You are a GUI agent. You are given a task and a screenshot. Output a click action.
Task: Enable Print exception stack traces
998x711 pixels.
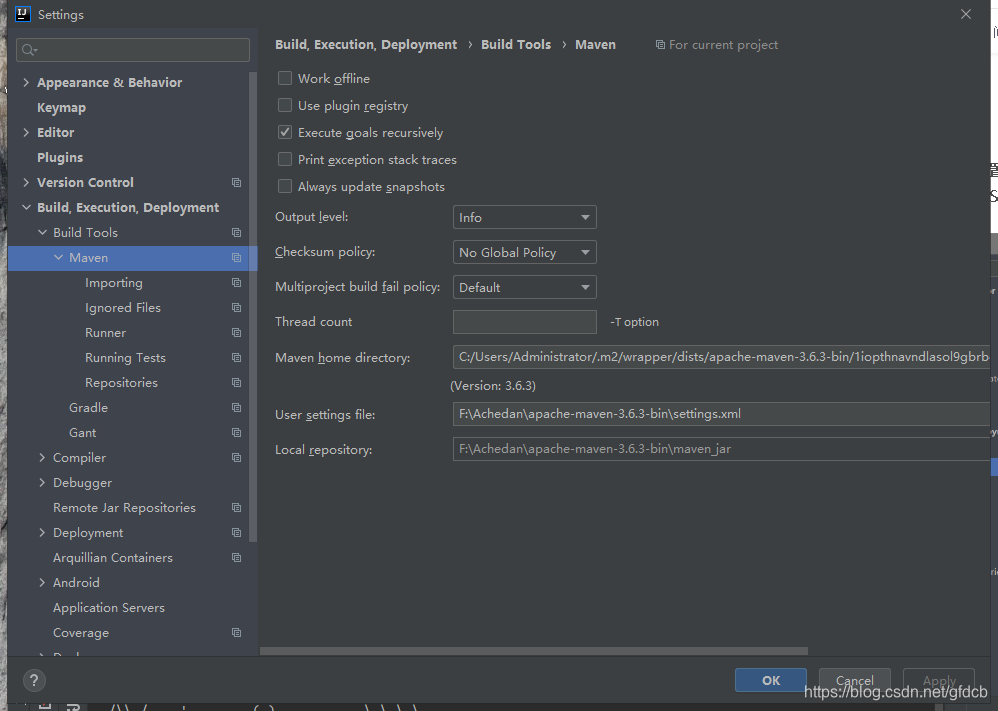pos(285,159)
